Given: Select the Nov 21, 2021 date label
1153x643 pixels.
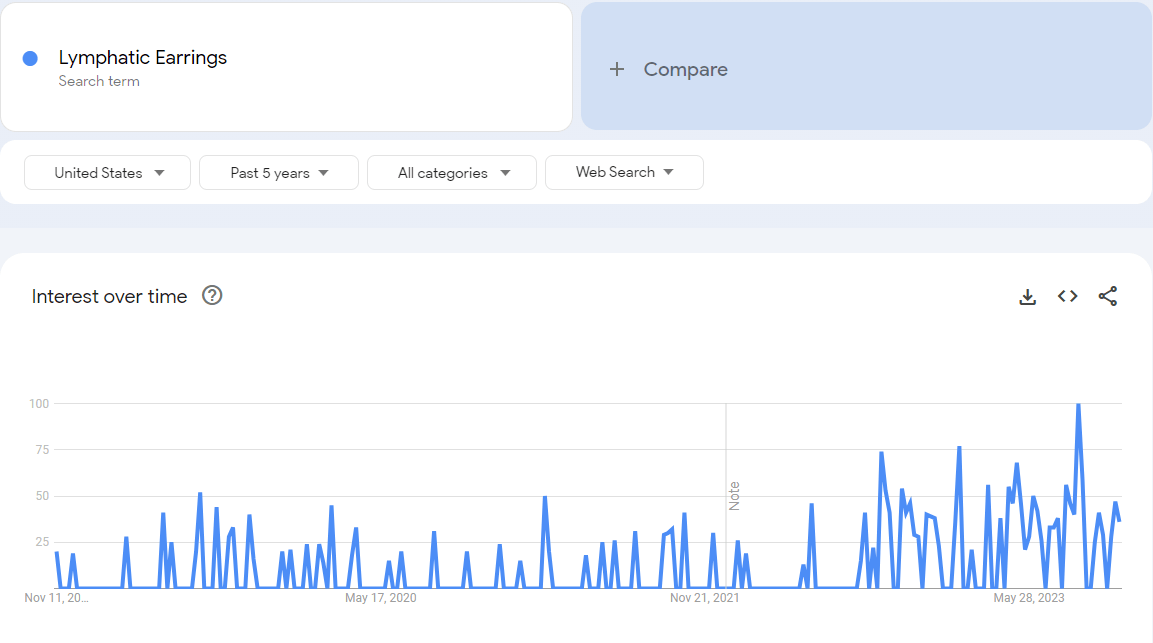Looking at the screenshot, I should pyautogui.click(x=704, y=598).
